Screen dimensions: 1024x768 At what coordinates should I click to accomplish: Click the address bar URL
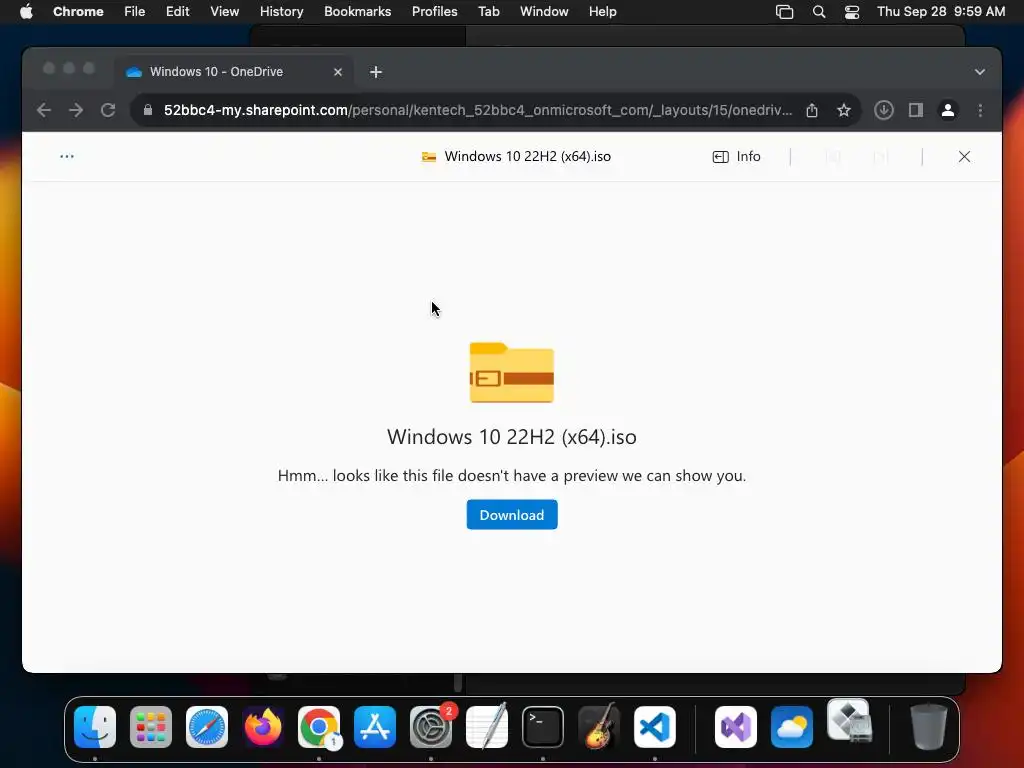click(478, 110)
